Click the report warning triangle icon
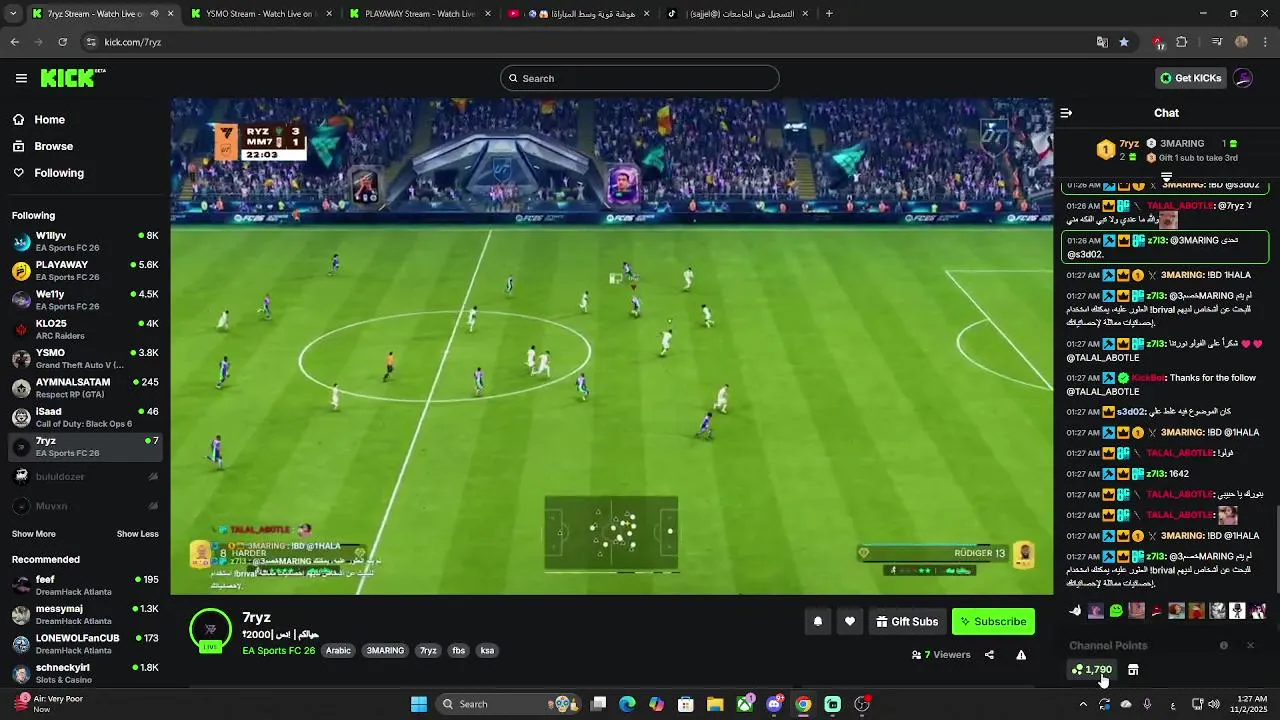Viewport: 1280px width, 720px height. (1021, 655)
